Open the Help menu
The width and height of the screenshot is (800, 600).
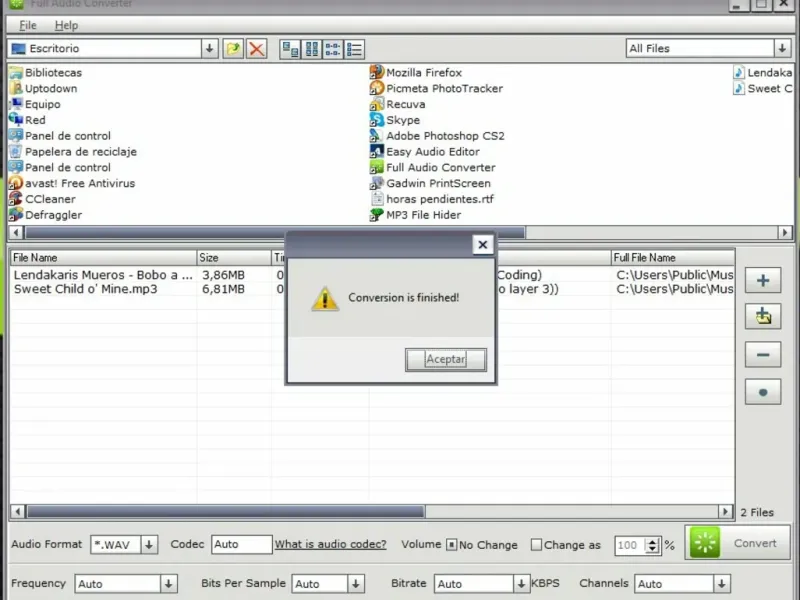[66, 25]
